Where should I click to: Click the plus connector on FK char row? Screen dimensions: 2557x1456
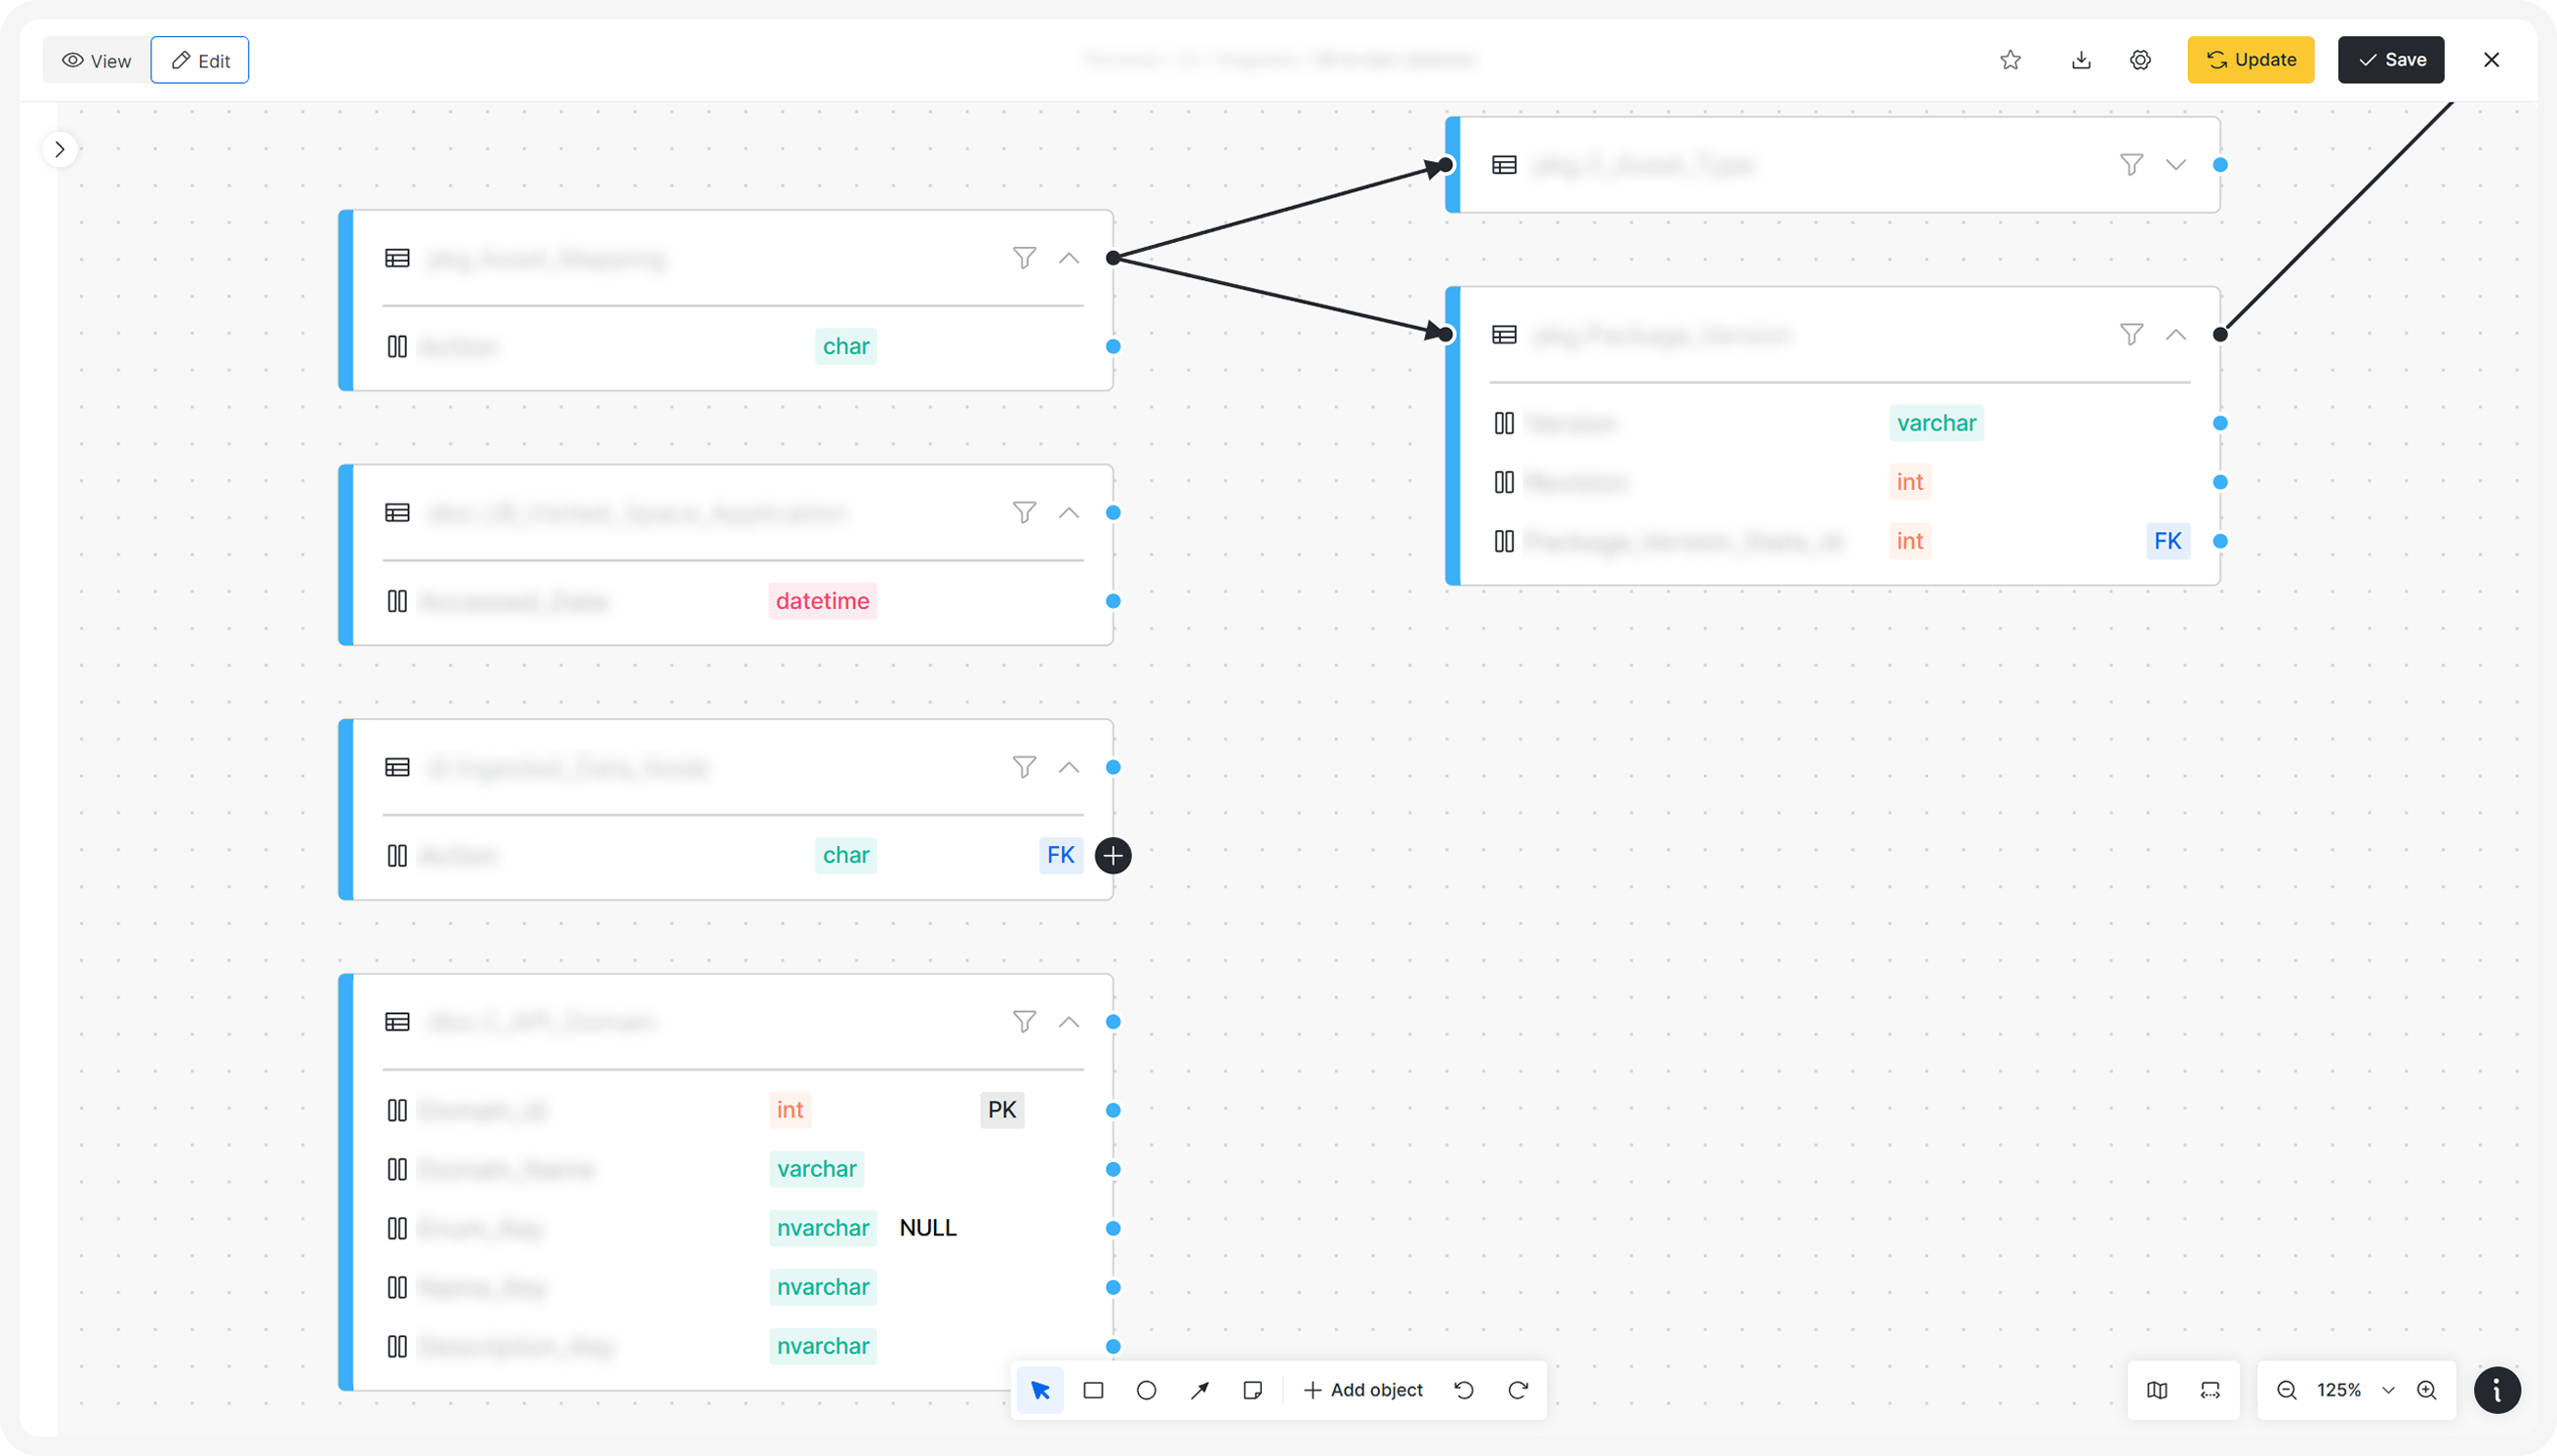(x=1113, y=856)
